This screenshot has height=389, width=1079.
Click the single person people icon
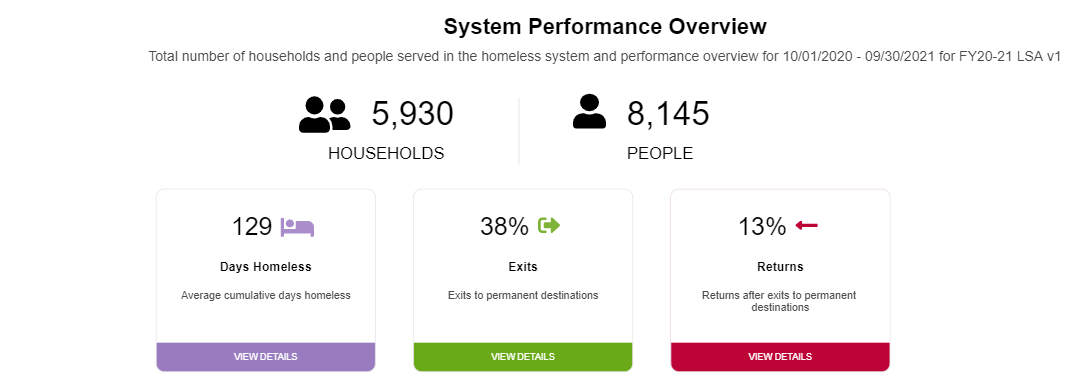pos(589,112)
